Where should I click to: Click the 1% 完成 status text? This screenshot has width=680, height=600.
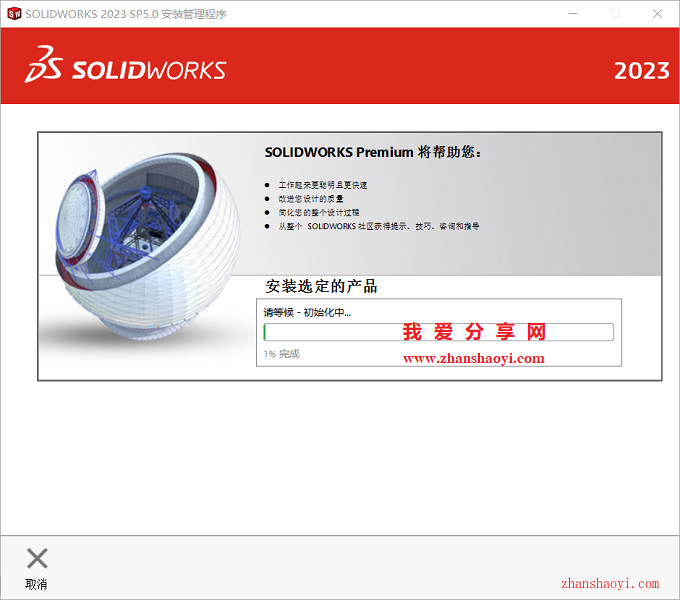coord(281,354)
